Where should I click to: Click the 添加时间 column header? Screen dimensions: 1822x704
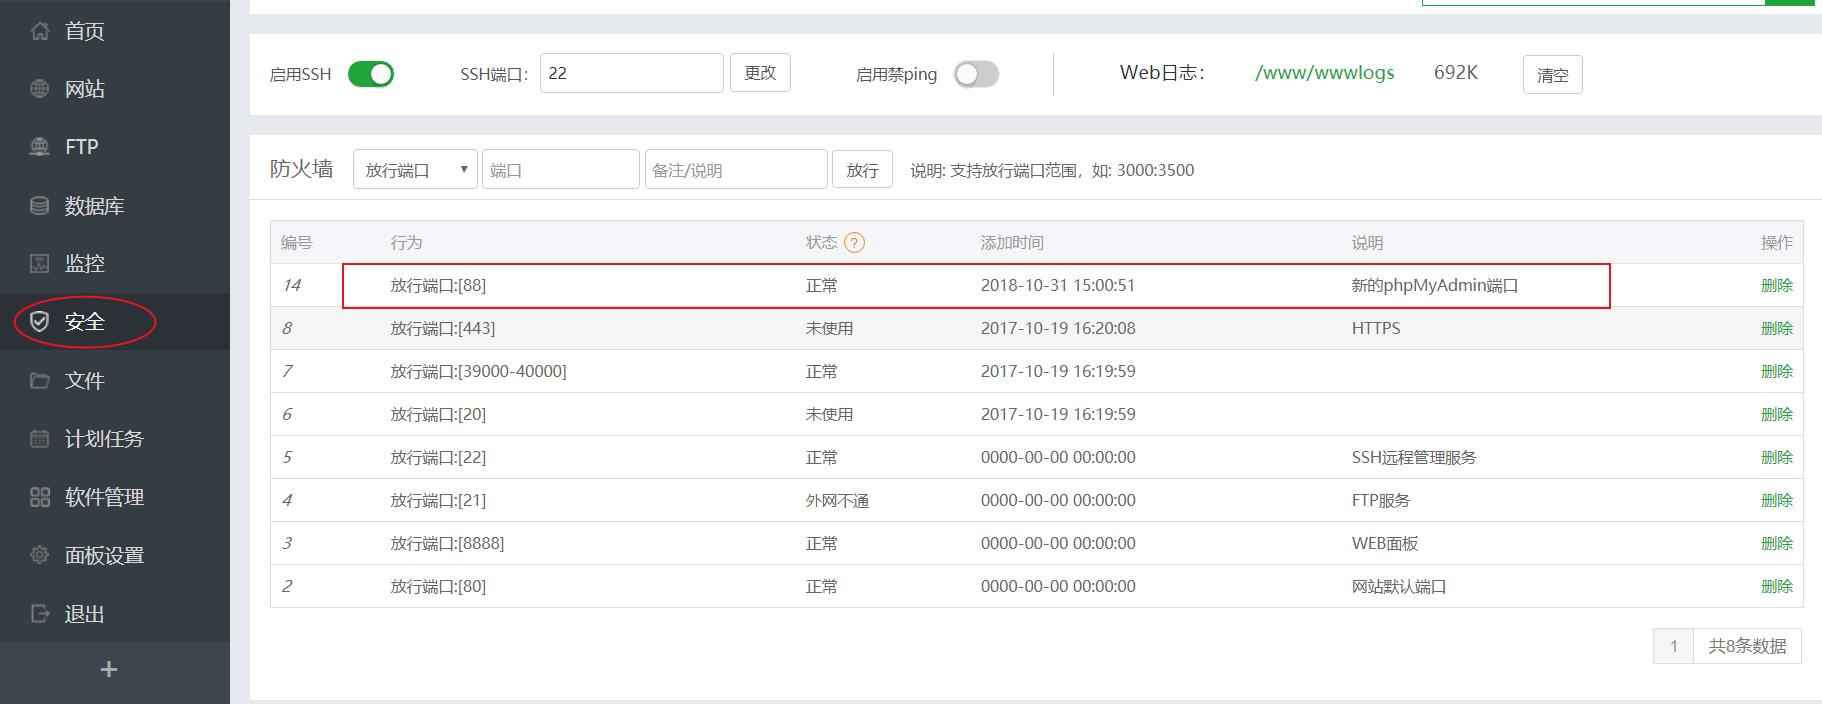[1012, 242]
